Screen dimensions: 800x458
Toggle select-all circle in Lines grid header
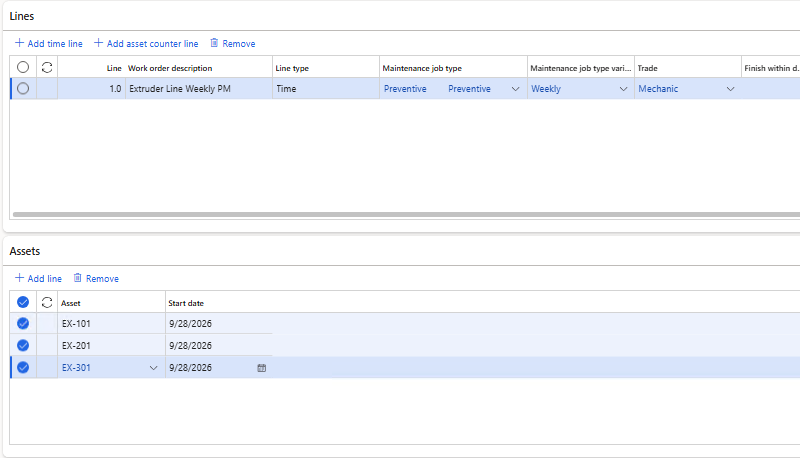pos(23,67)
